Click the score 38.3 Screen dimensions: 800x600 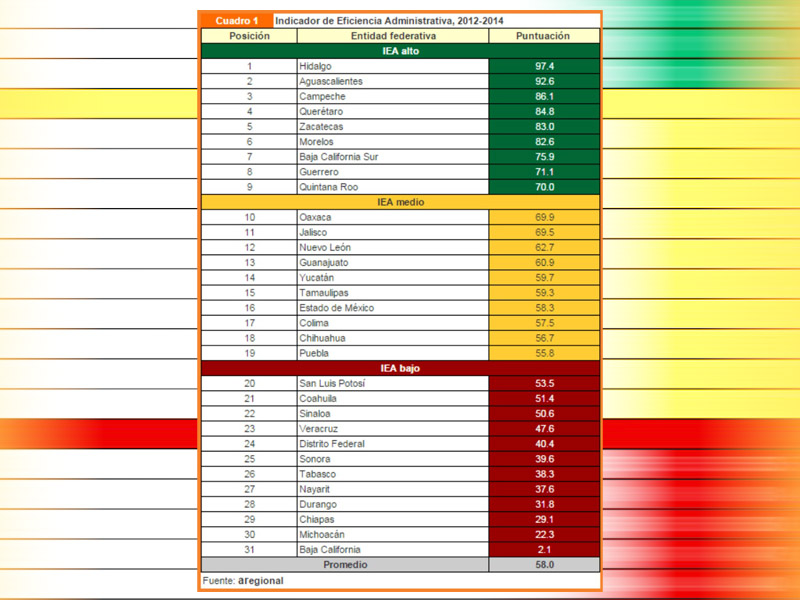(x=544, y=474)
